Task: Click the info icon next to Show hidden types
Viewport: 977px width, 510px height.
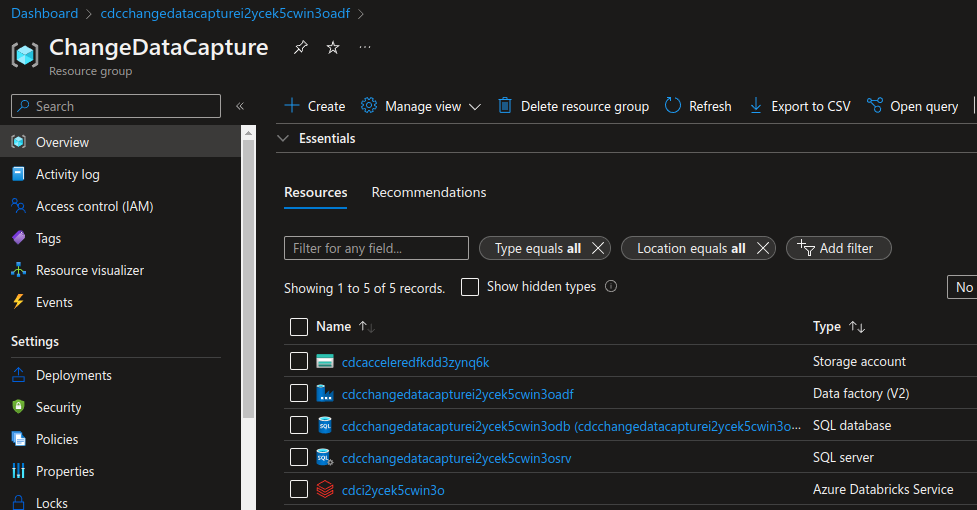Action: [x=611, y=286]
